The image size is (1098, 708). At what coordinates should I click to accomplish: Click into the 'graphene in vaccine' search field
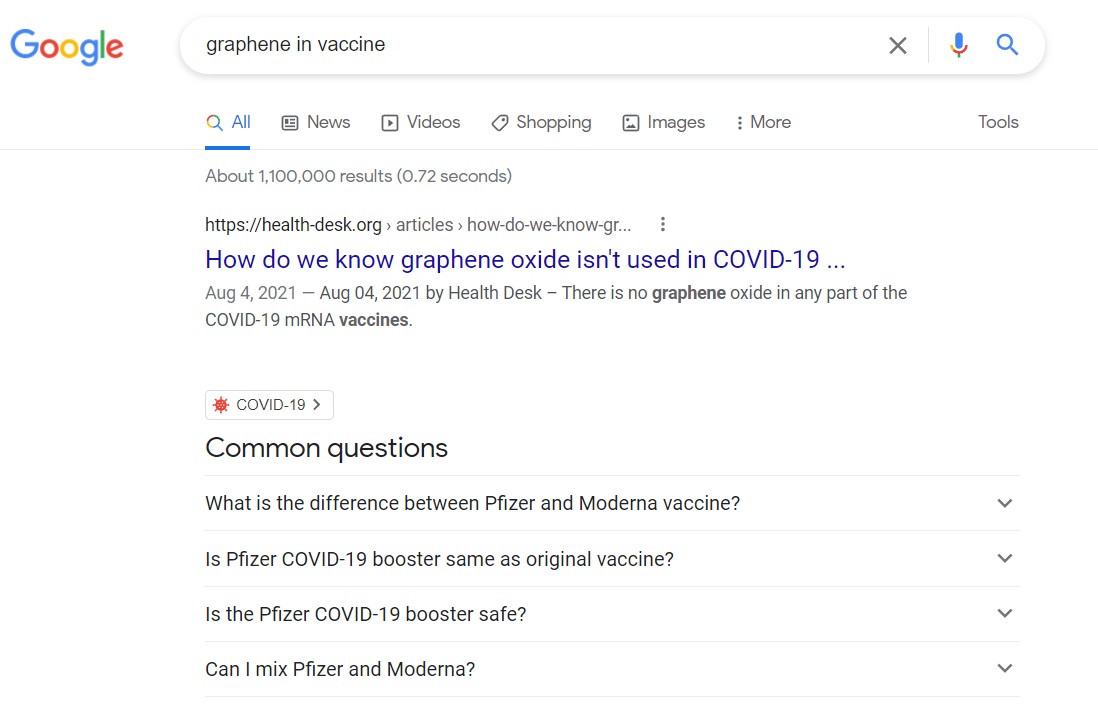pyautogui.click(x=530, y=45)
